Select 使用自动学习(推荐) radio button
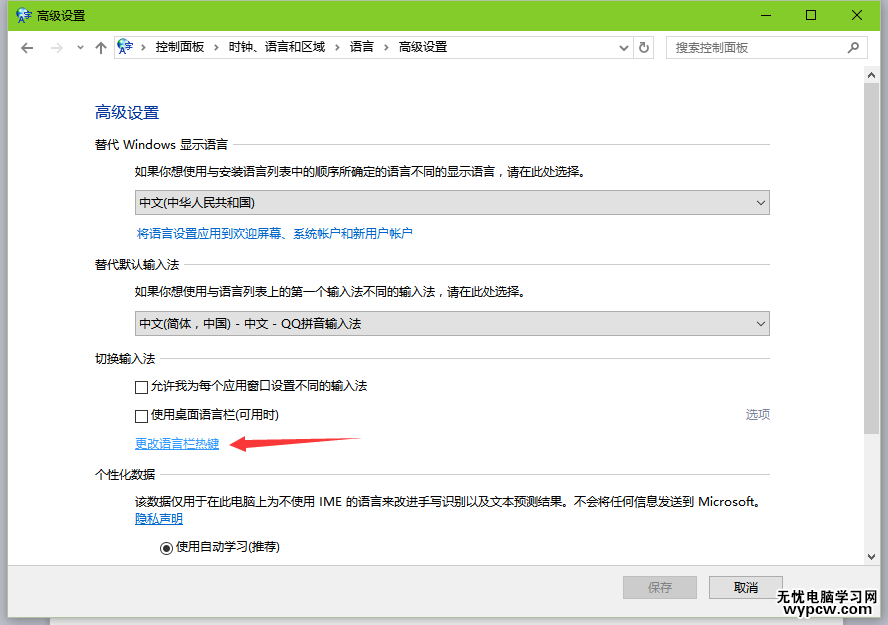The height and width of the screenshot is (625, 888). [166, 548]
